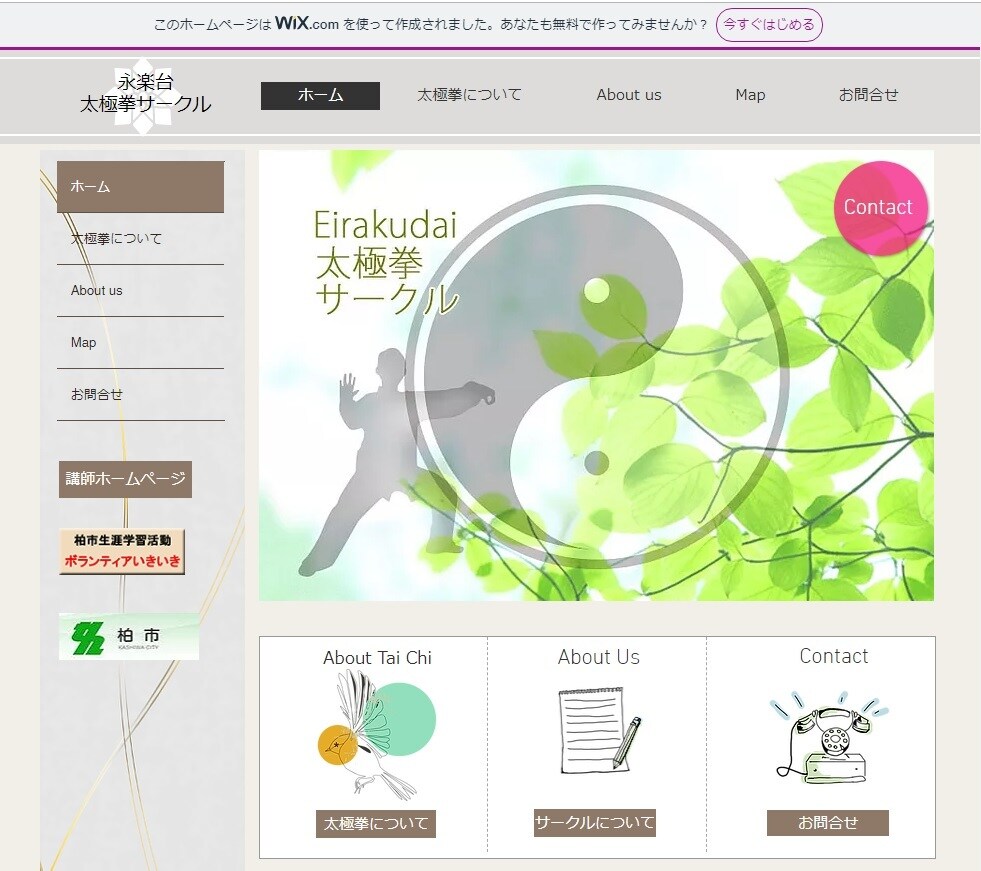Click the About Us card heading
This screenshot has width=981, height=871.
coord(599,657)
